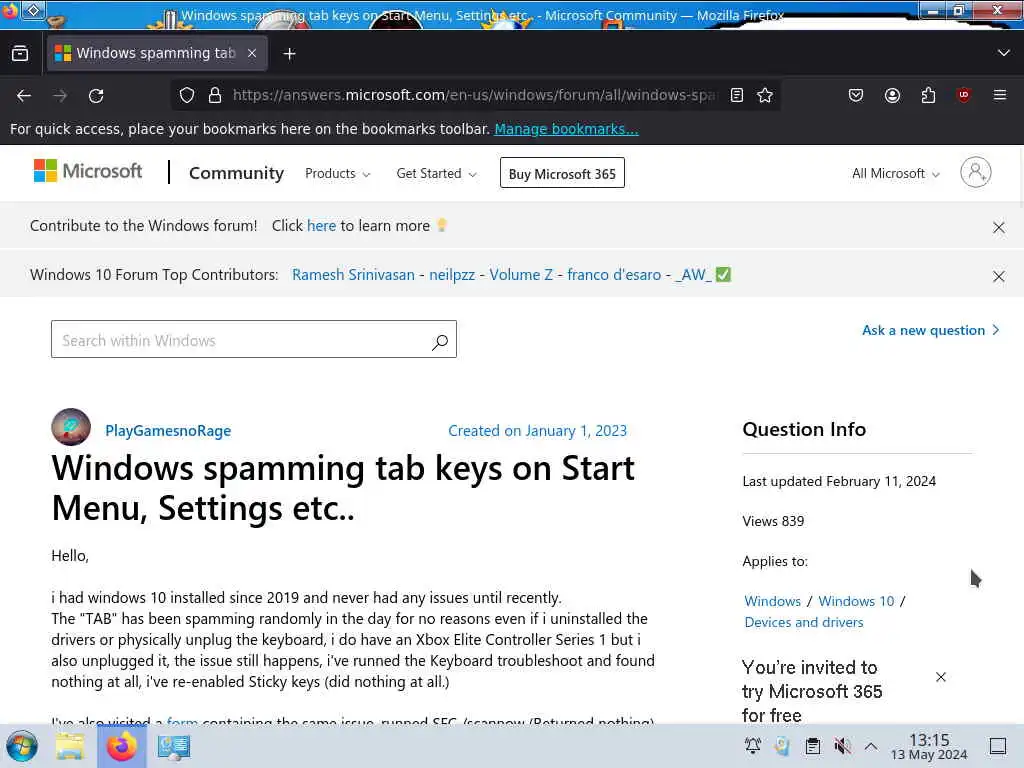This screenshot has height=768, width=1024.
Task: Open a new tab
Action: tap(290, 54)
